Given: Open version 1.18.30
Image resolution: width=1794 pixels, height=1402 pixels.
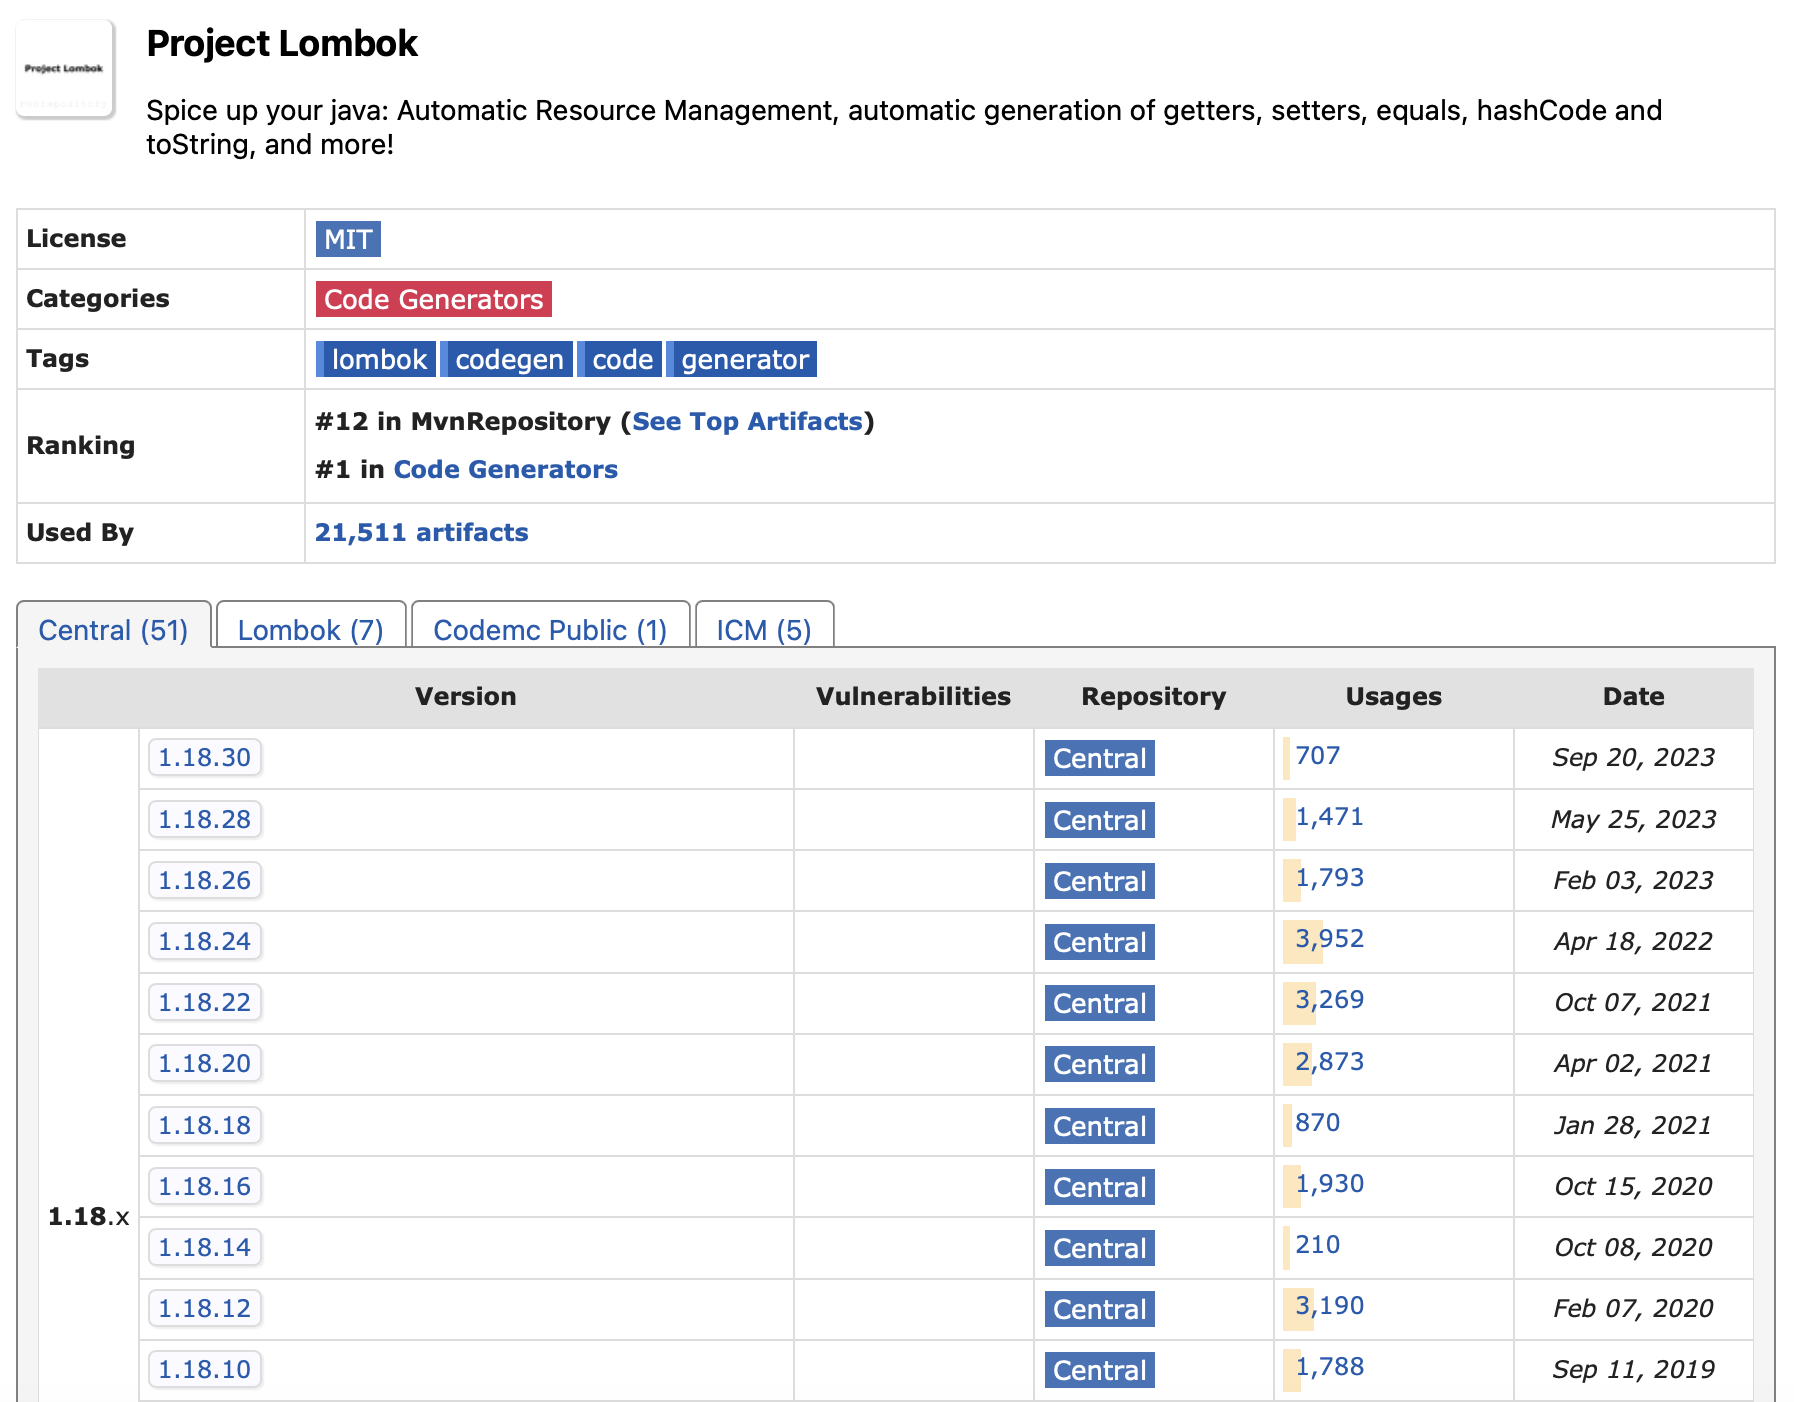Looking at the screenshot, I should 205,757.
